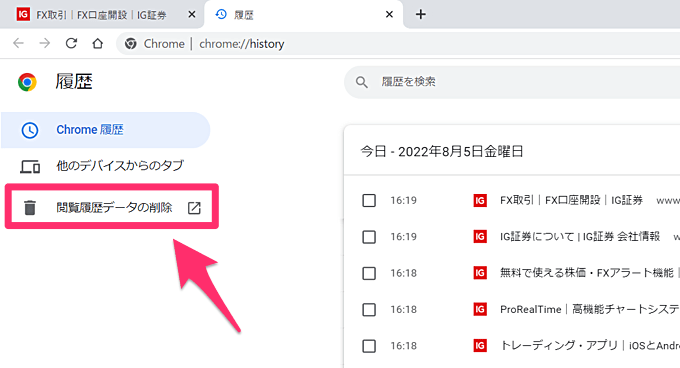Go forward with the browser forward arrow
The height and width of the screenshot is (368, 680).
(45, 43)
